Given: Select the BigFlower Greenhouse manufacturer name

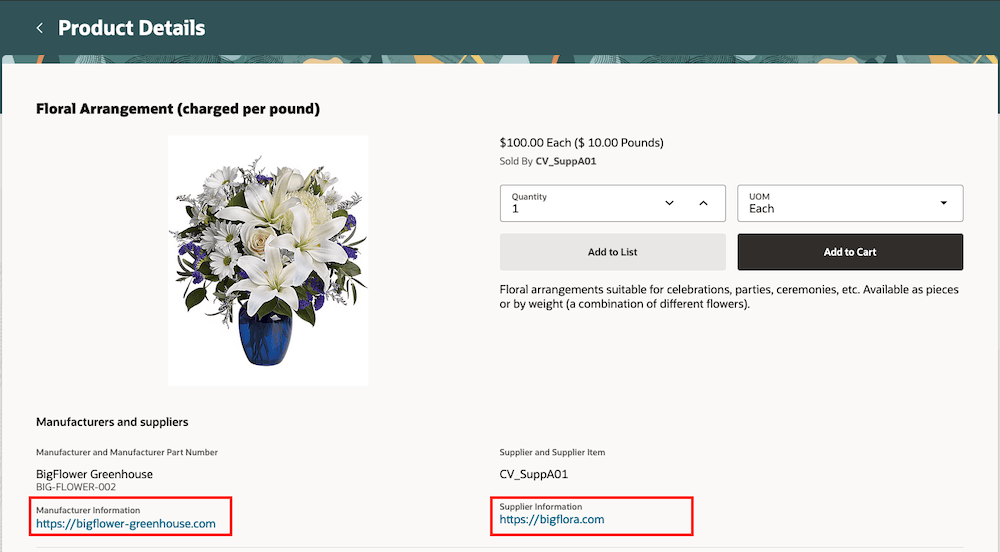Looking at the screenshot, I should click(94, 474).
